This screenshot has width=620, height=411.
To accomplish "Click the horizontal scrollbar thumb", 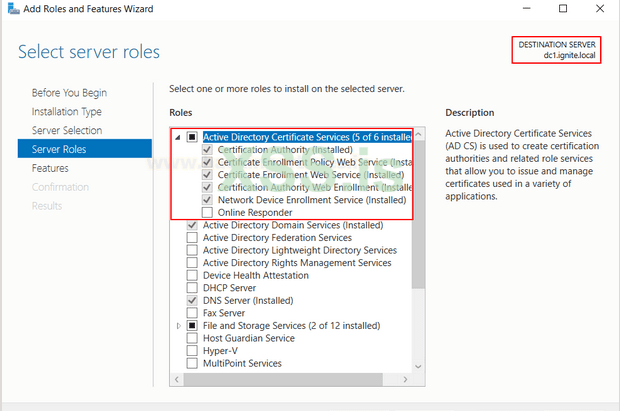I will click(x=283, y=379).
